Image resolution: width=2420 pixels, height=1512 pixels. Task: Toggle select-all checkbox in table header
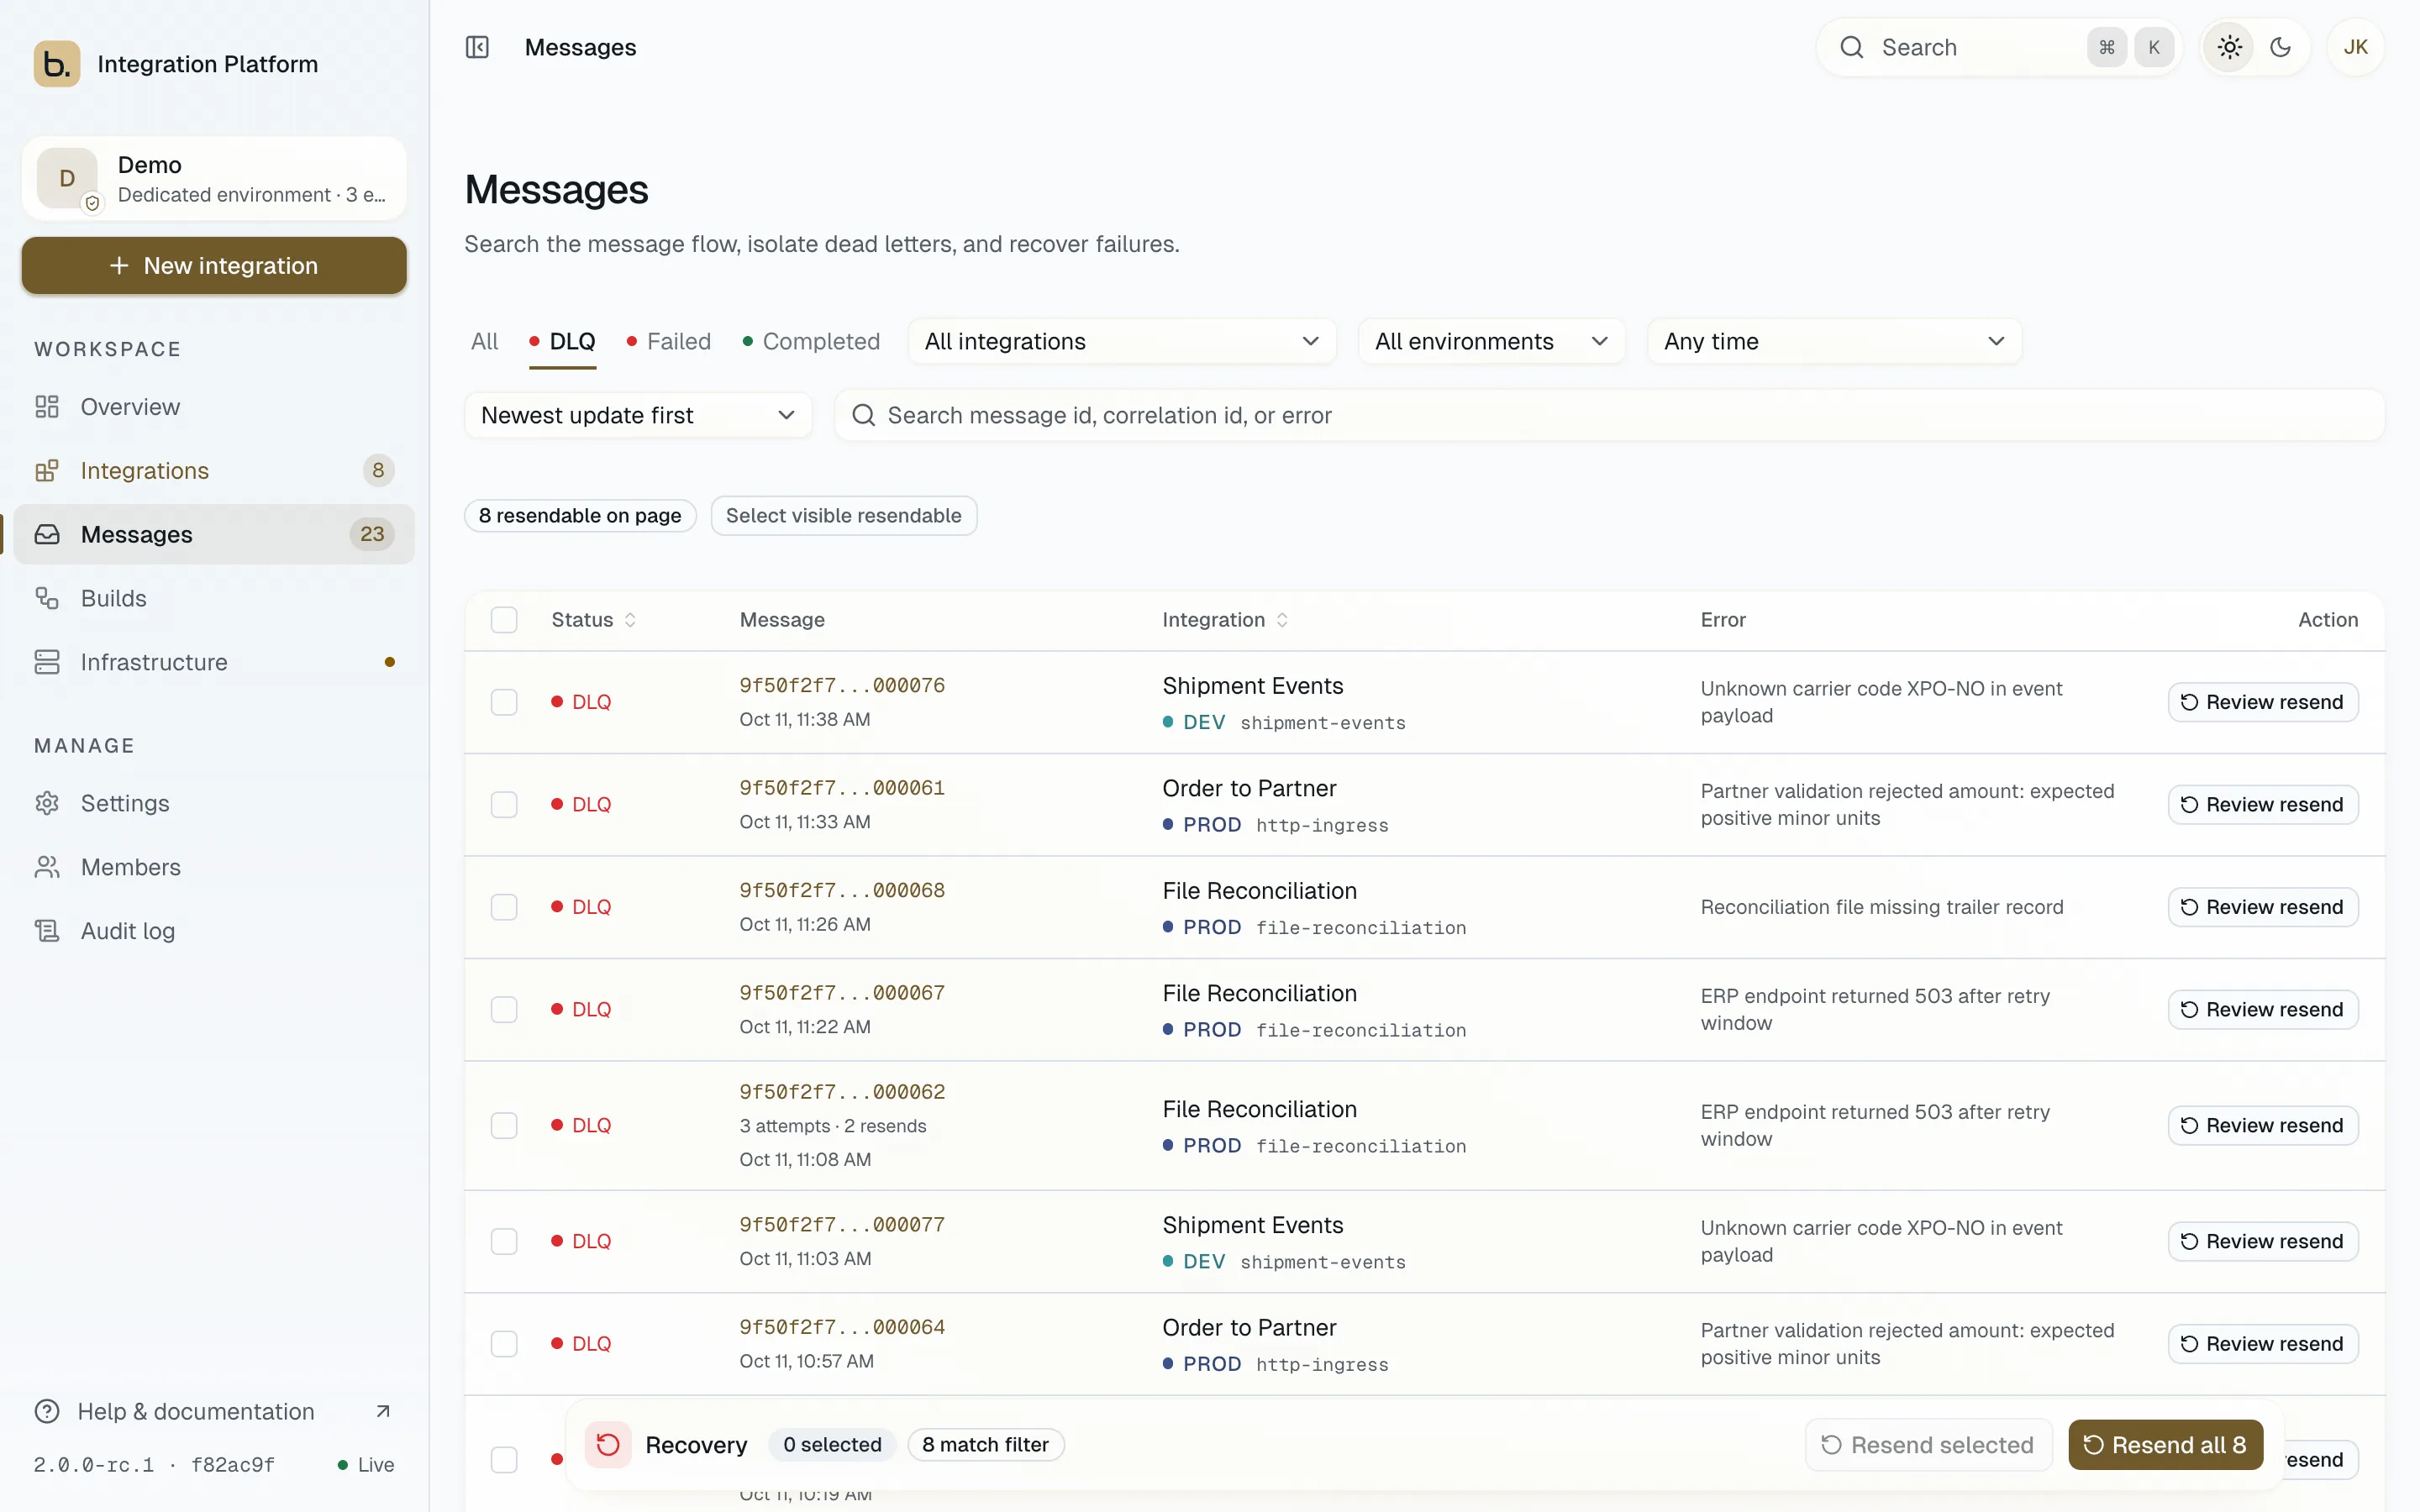pyautogui.click(x=504, y=620)
